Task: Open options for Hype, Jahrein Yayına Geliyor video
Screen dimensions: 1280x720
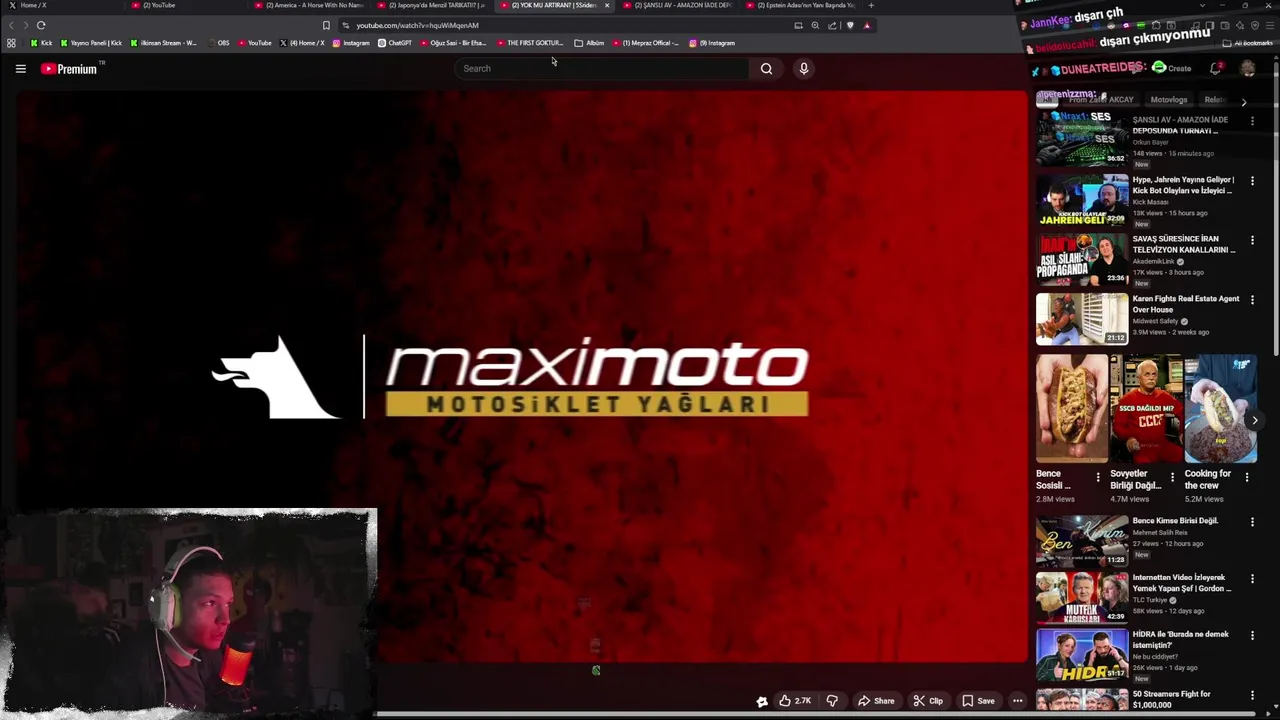Action: point(1252,181)
